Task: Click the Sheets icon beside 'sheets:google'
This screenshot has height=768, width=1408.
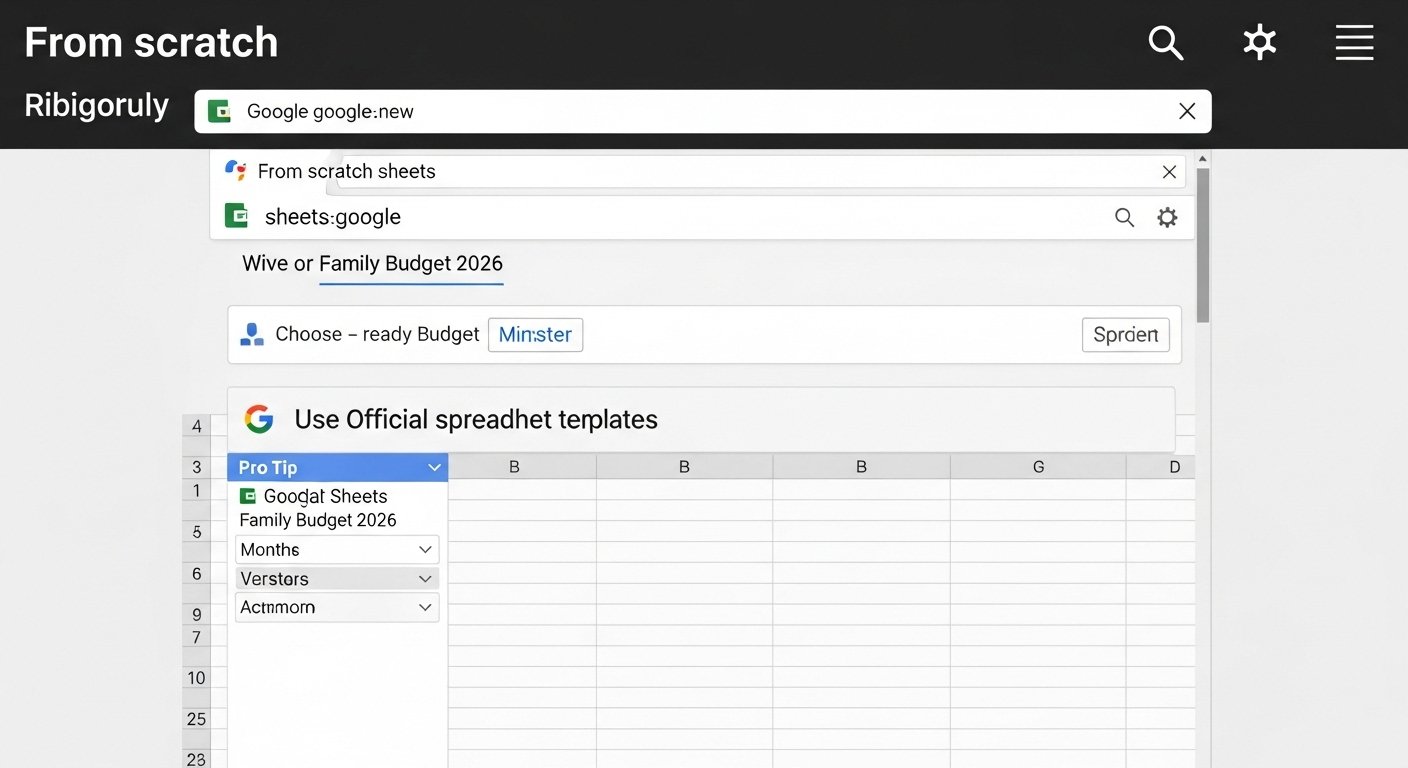Action: point(237,216)
